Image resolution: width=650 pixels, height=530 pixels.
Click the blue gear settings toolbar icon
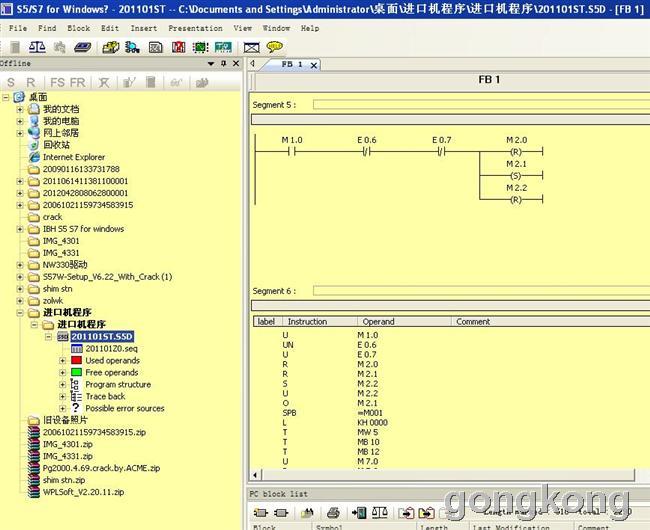pos(132,47)
